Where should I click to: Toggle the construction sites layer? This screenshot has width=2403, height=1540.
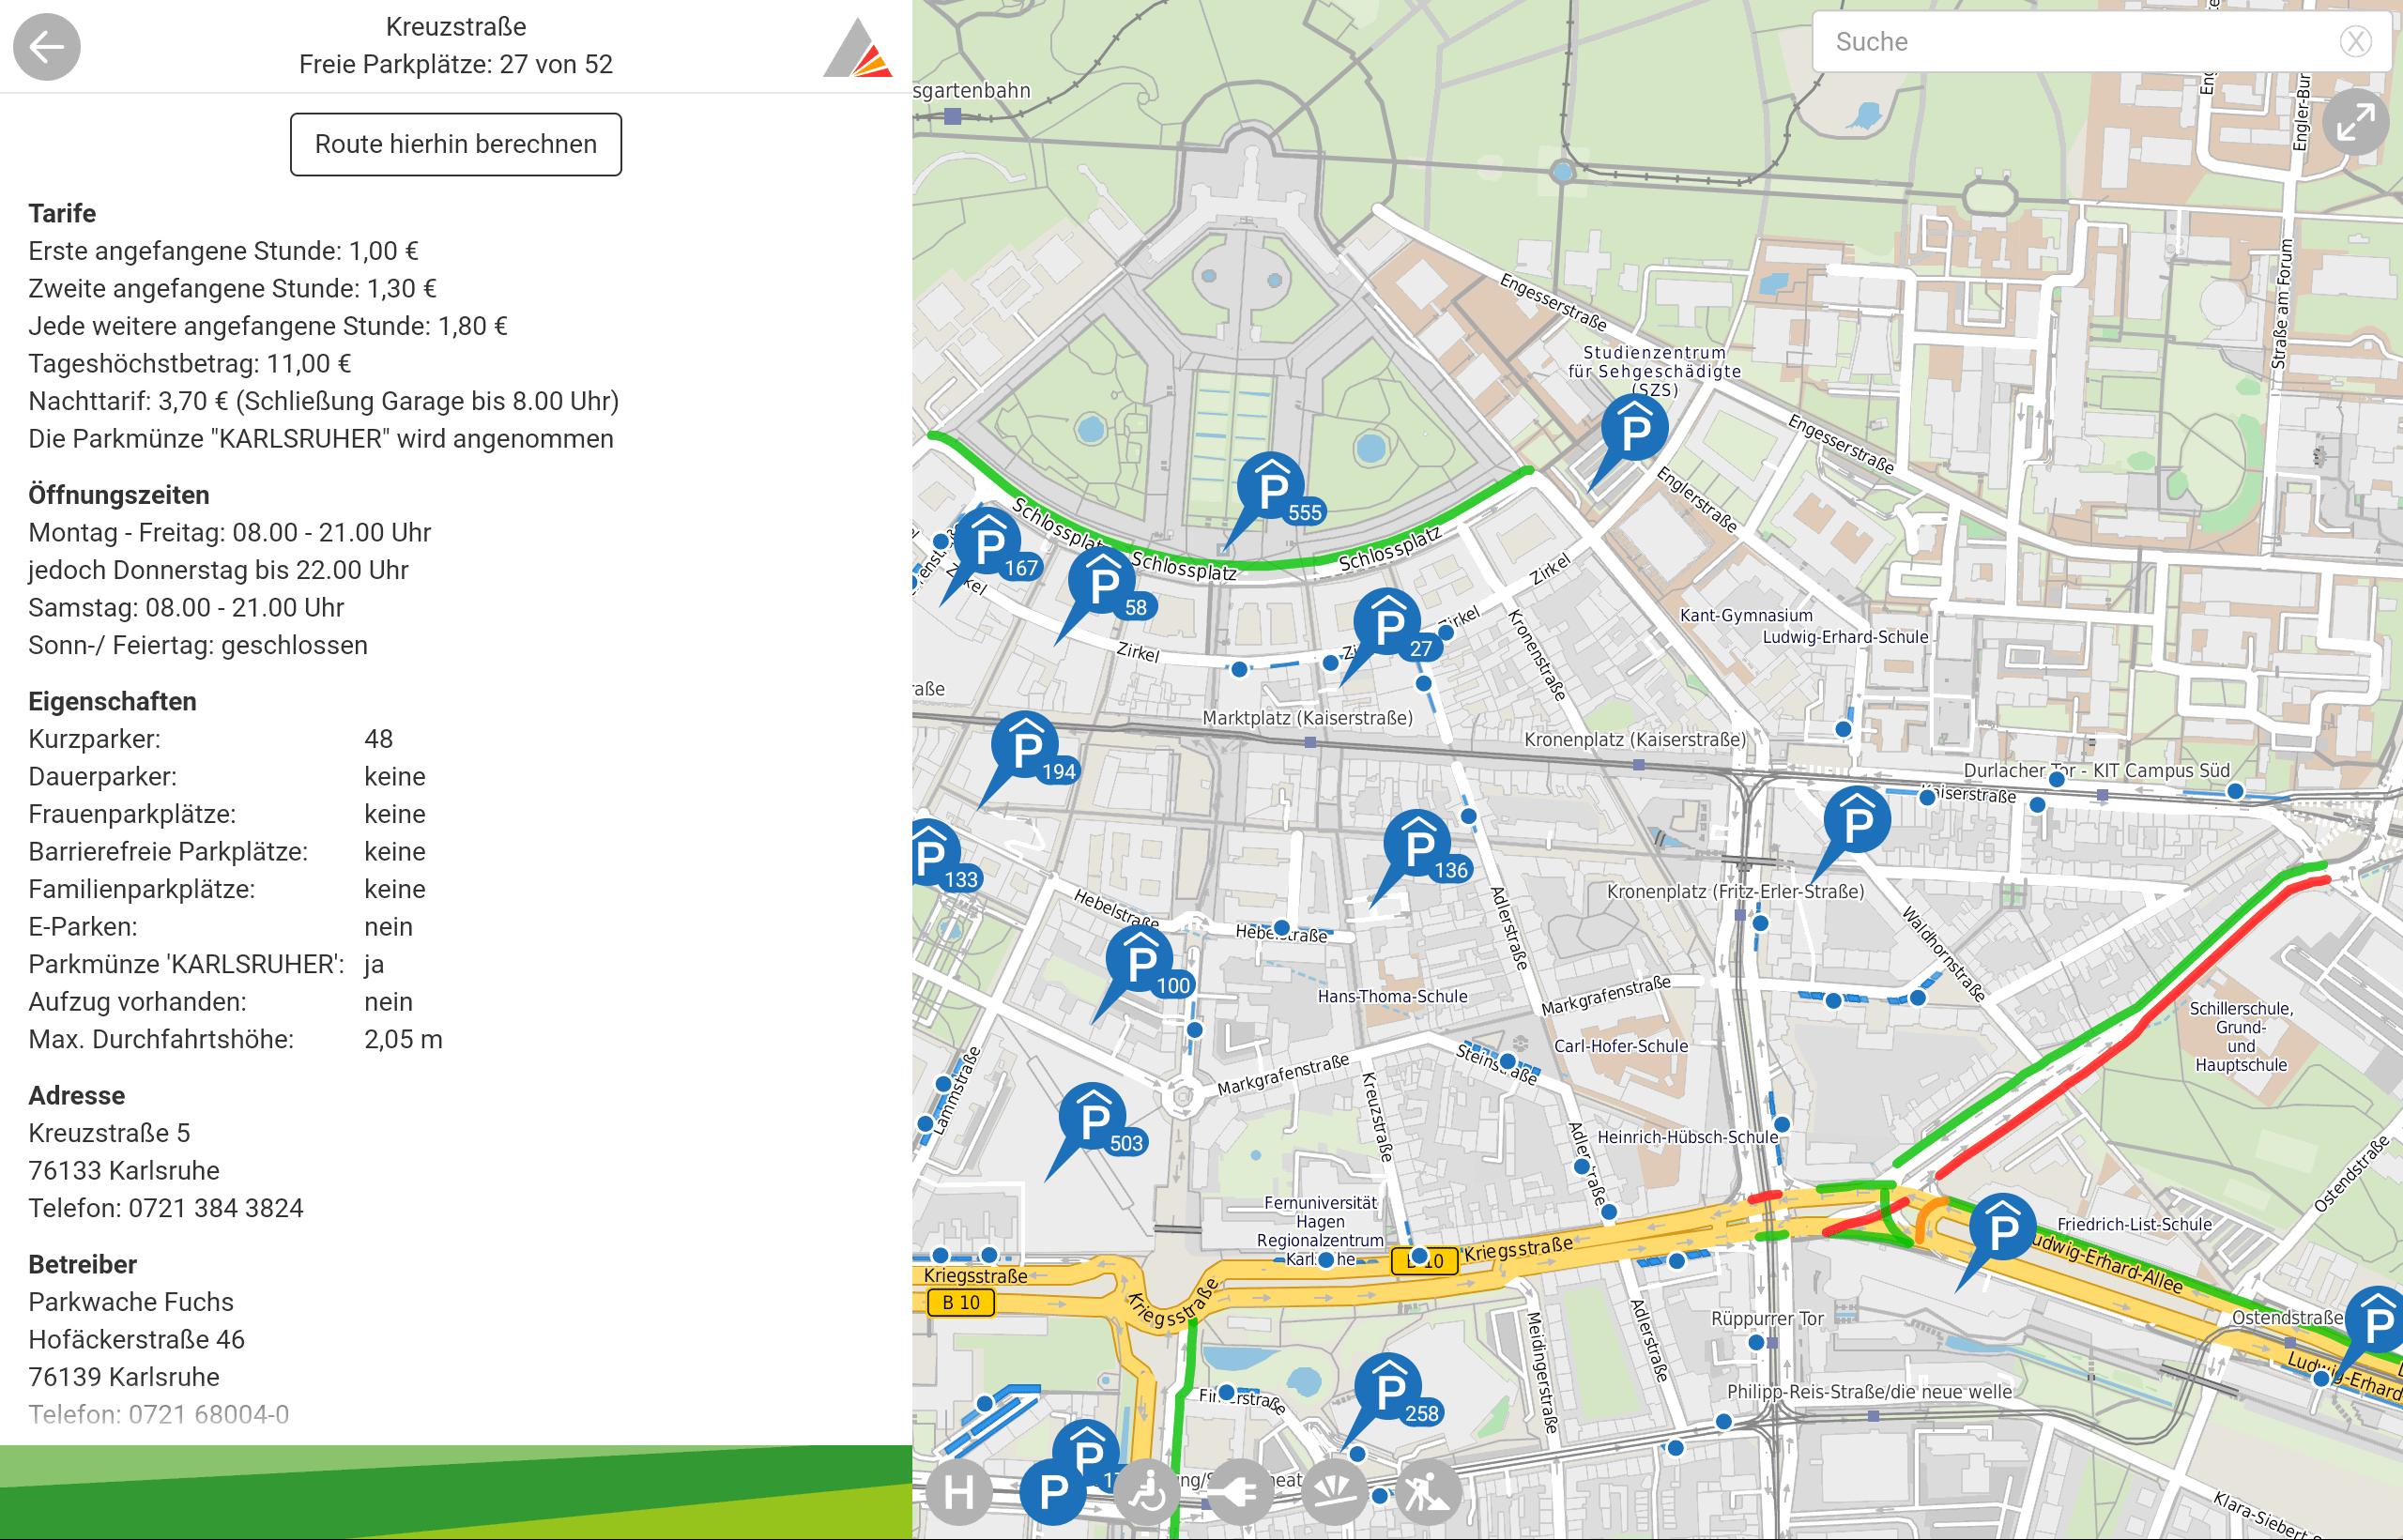pos(1428,1493)
